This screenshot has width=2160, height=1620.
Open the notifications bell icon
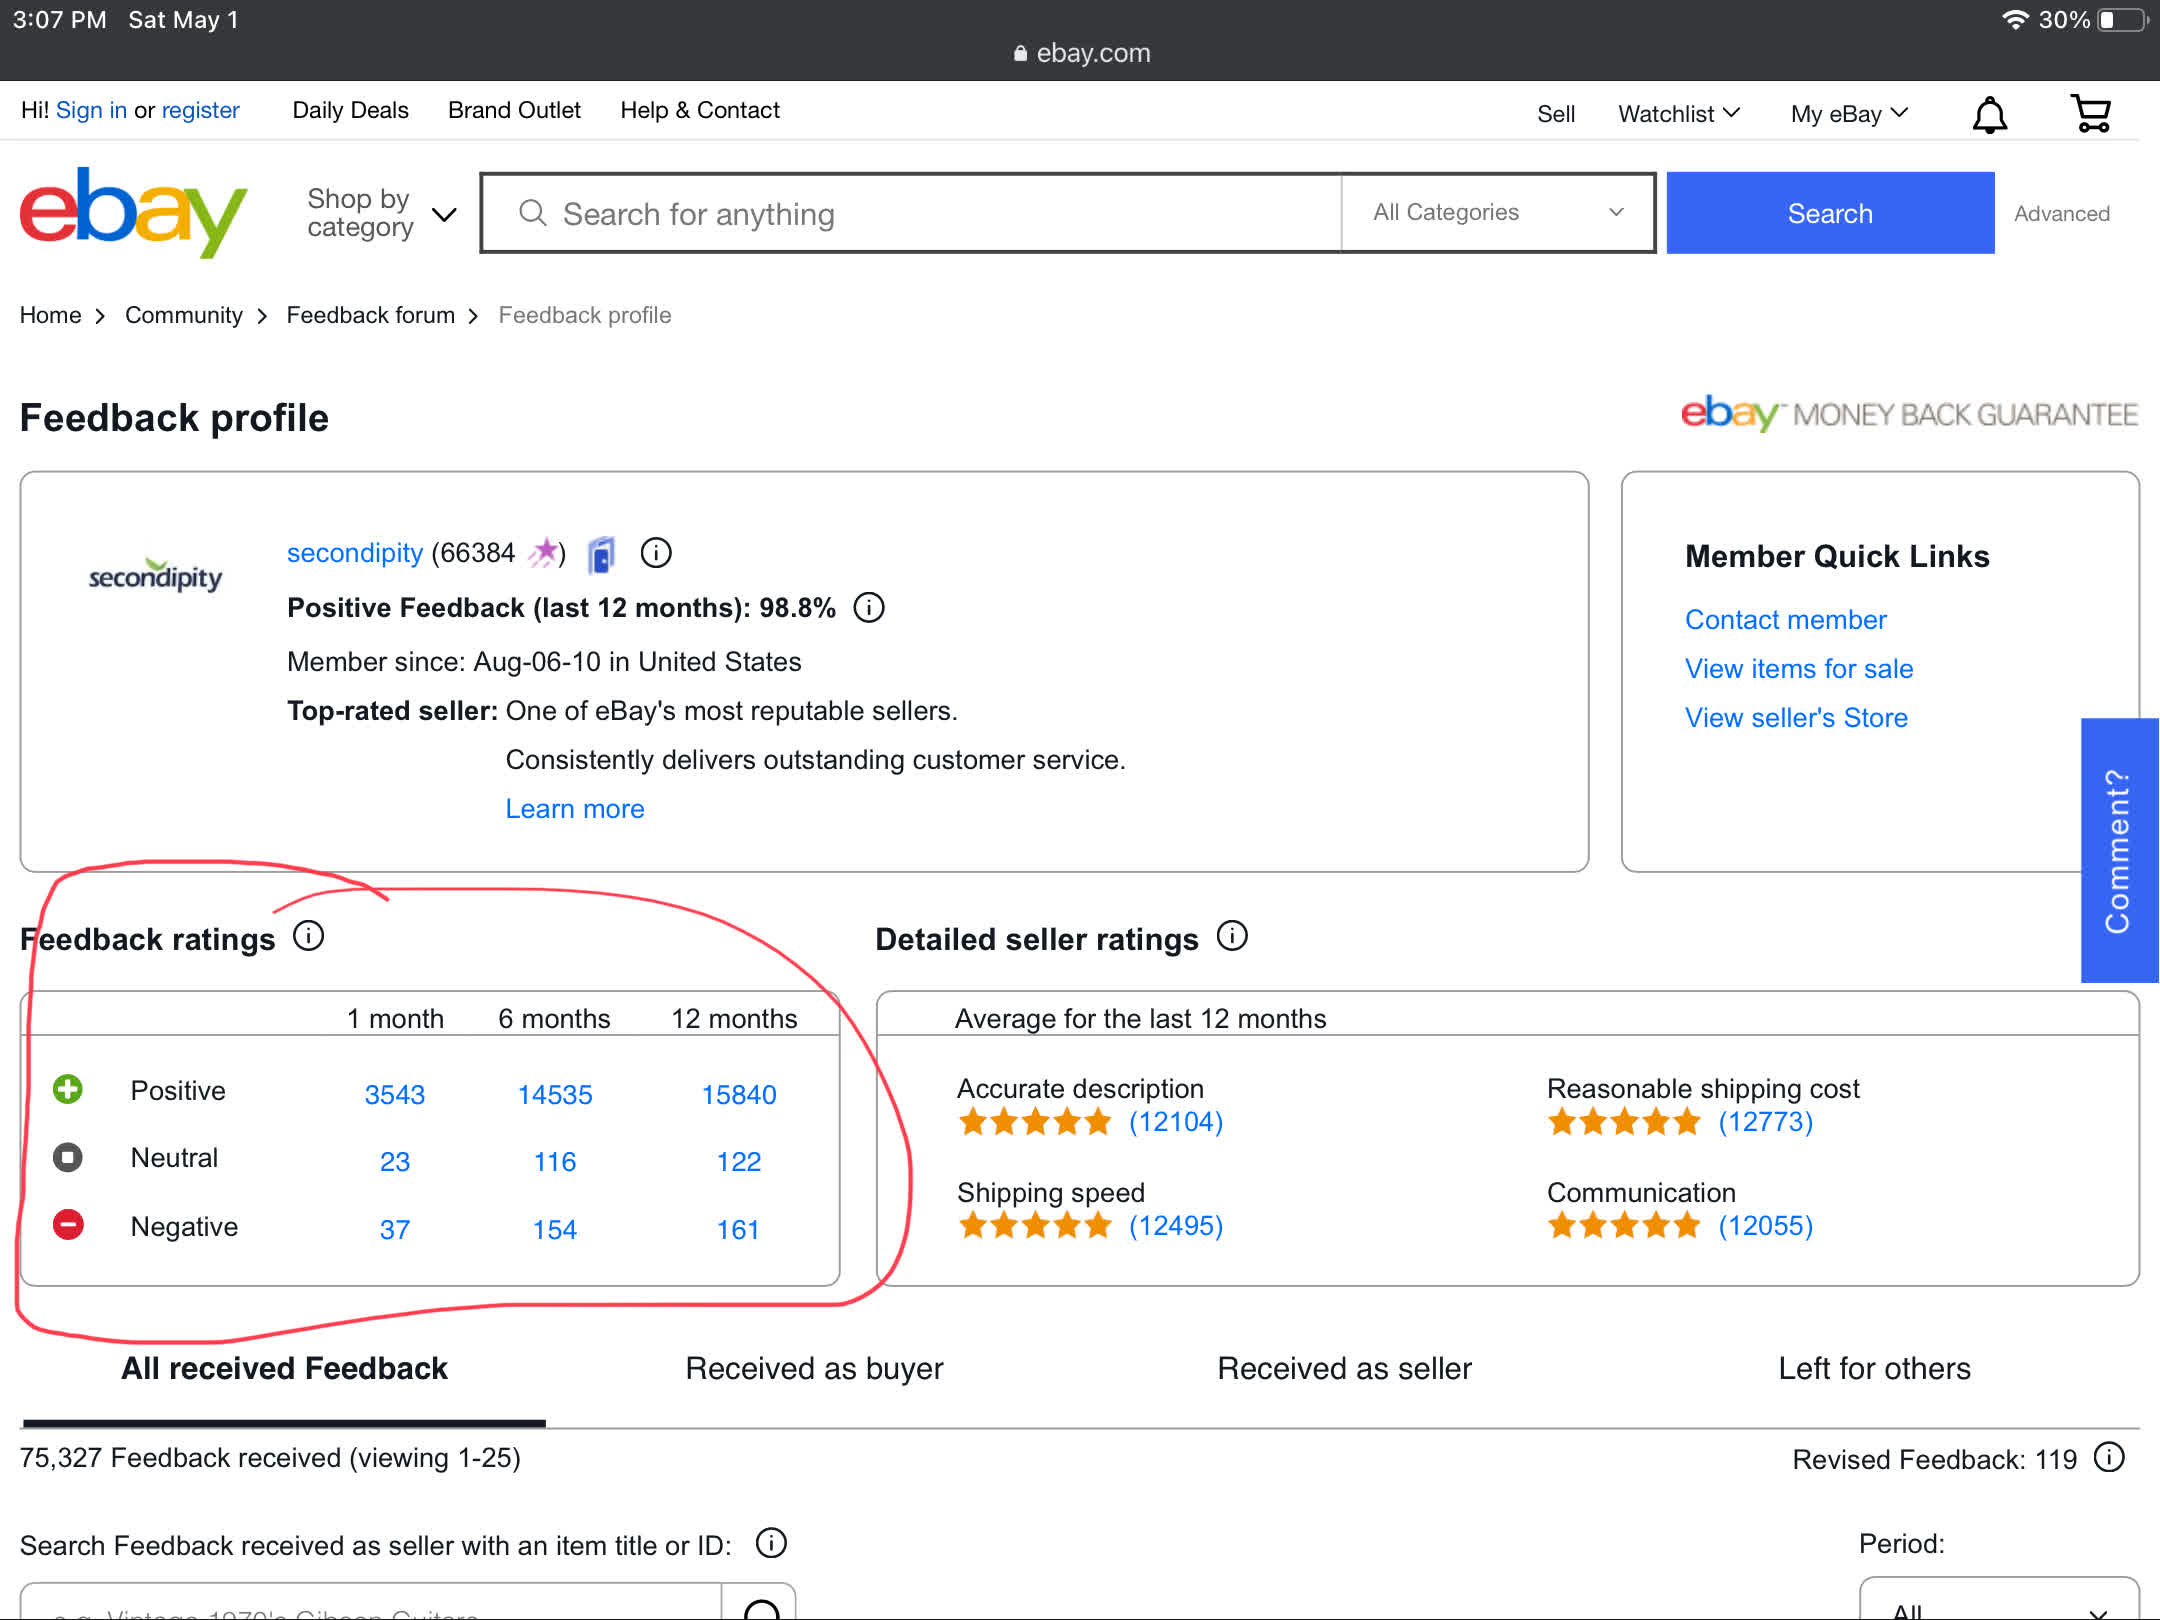[x=1989, y=115]
